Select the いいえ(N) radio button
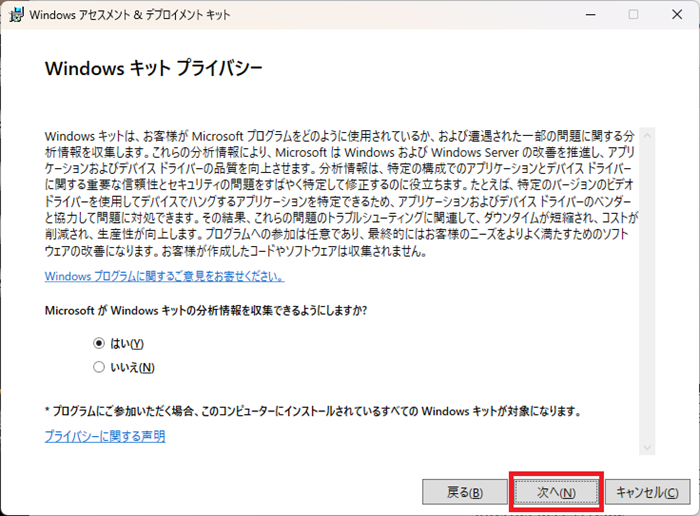This screenshot has height=516, width=700. (98, 367)
